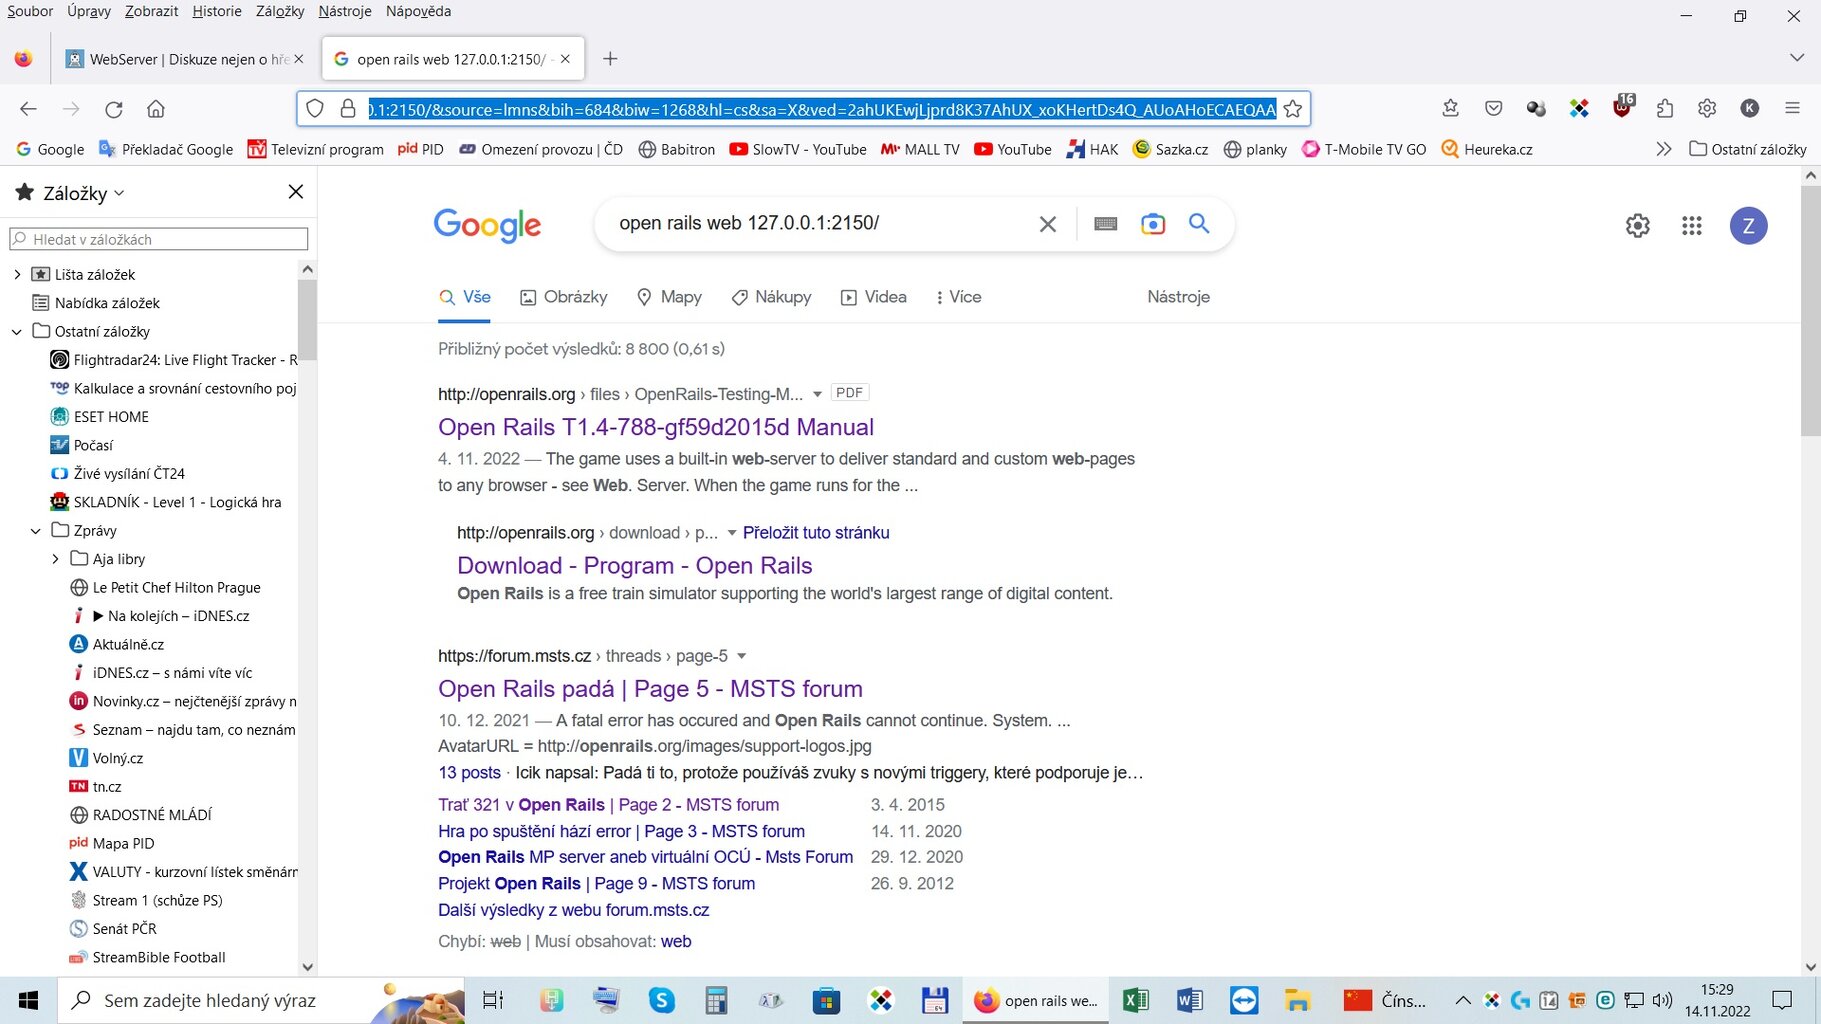
Task: Open the Windows Start menu
Action: point(28,1000)
